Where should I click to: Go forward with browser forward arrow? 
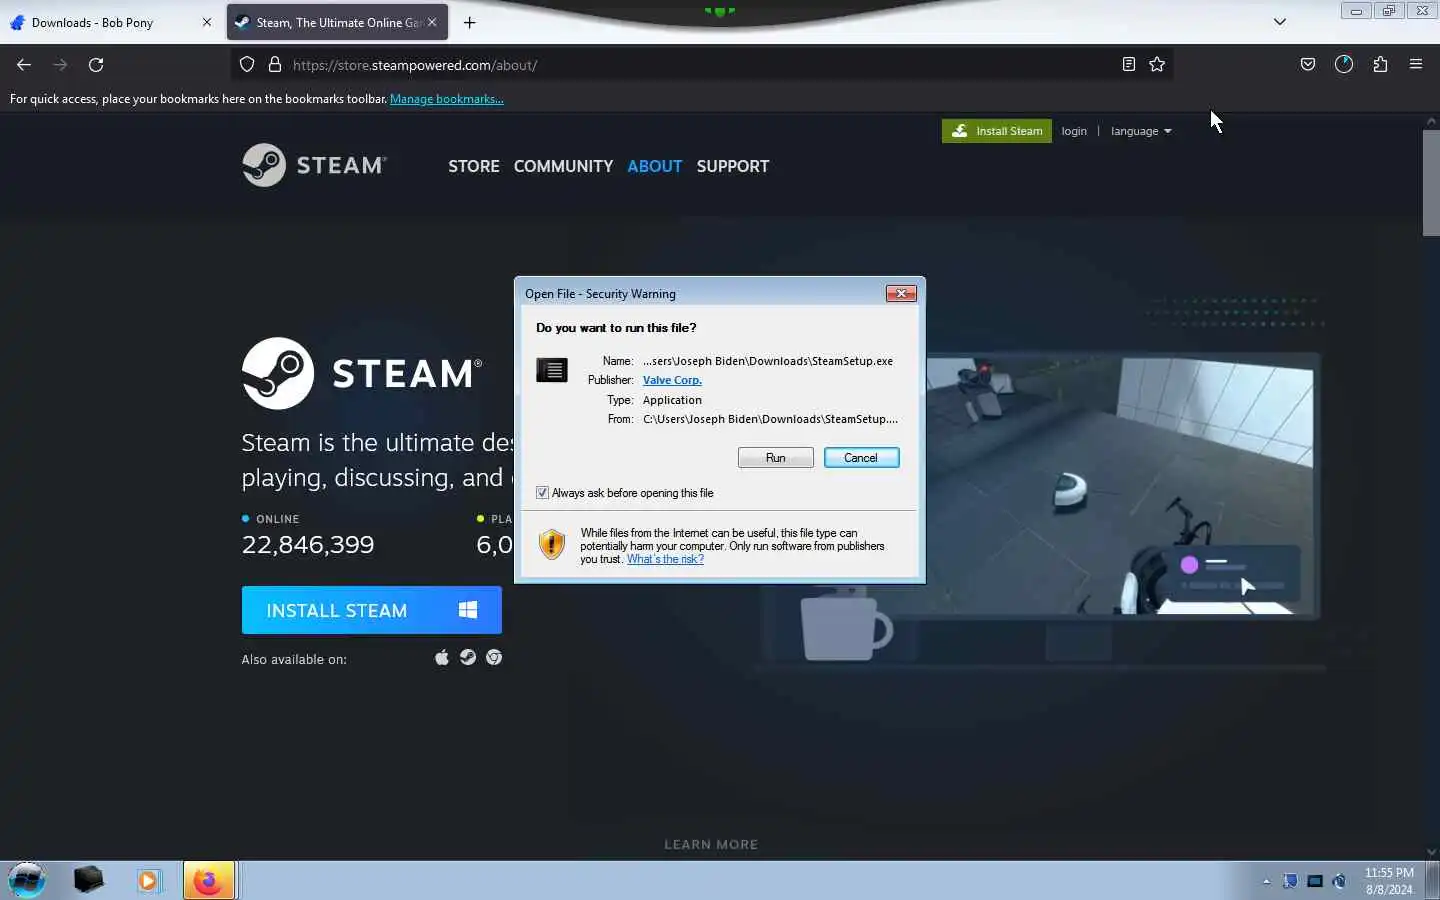pos(60,65)
